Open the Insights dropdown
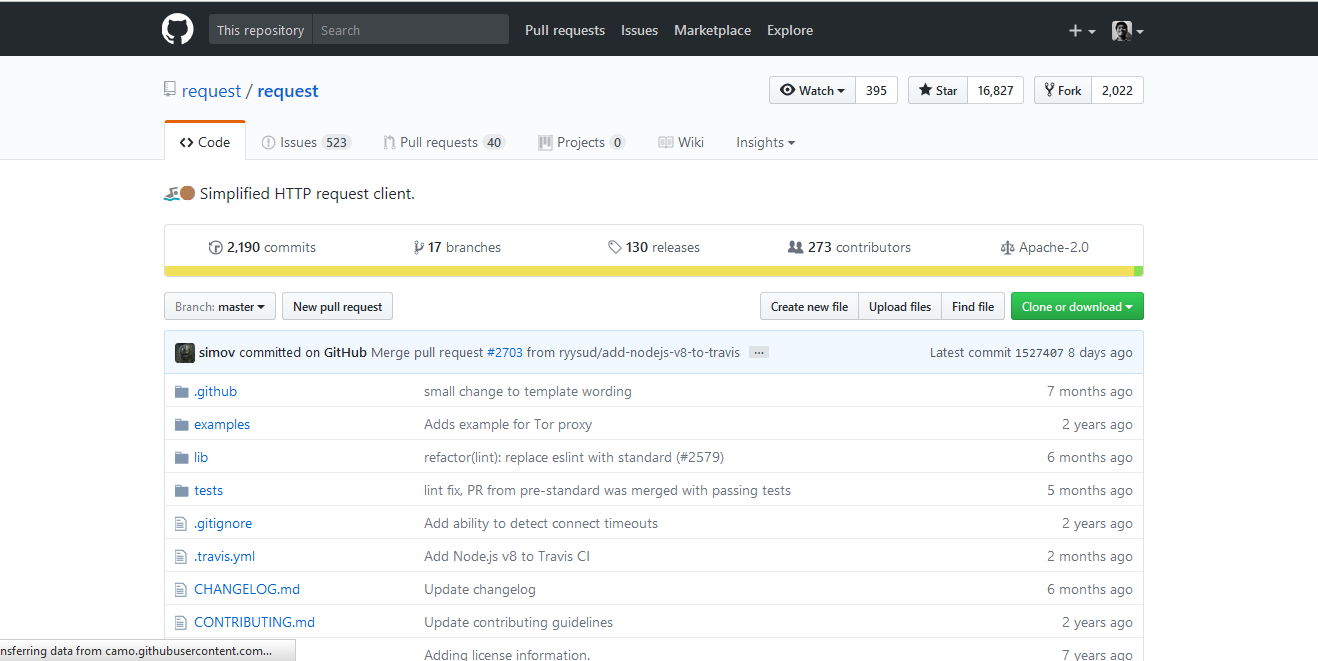This screenshot has width=1318, height=661. coord(765,142)
